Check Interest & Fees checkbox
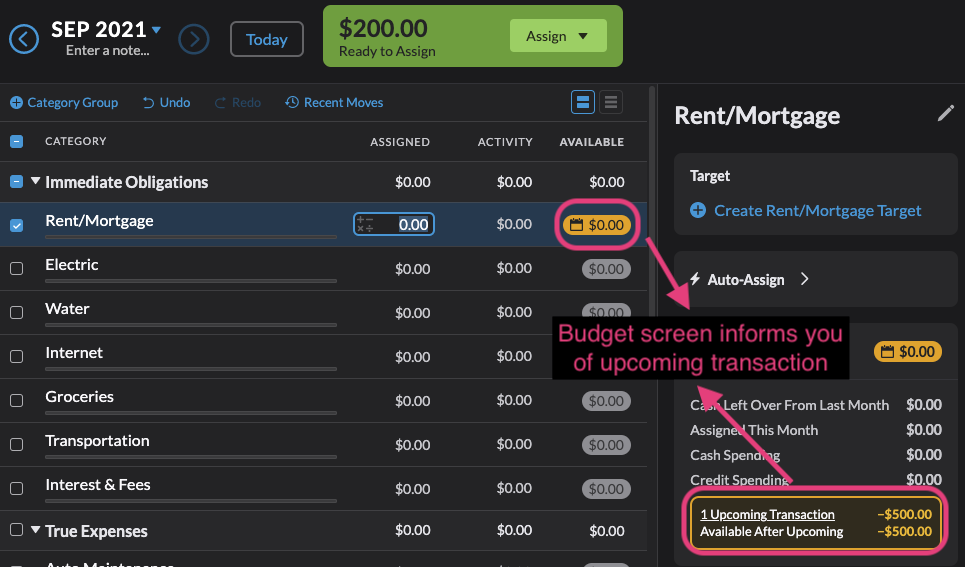The height and width of the screenshot is (567, 965). coord(17,488)
